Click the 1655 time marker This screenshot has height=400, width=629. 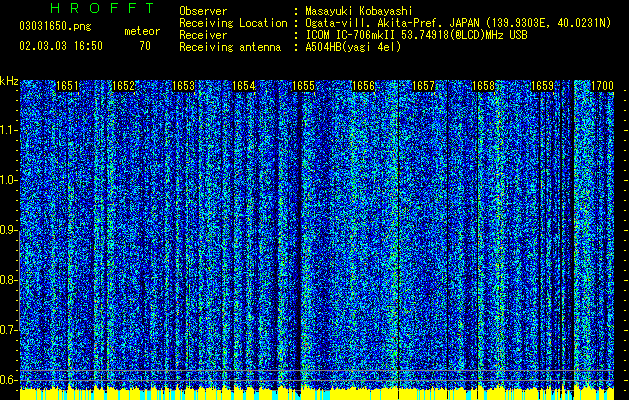click(303, 86)
